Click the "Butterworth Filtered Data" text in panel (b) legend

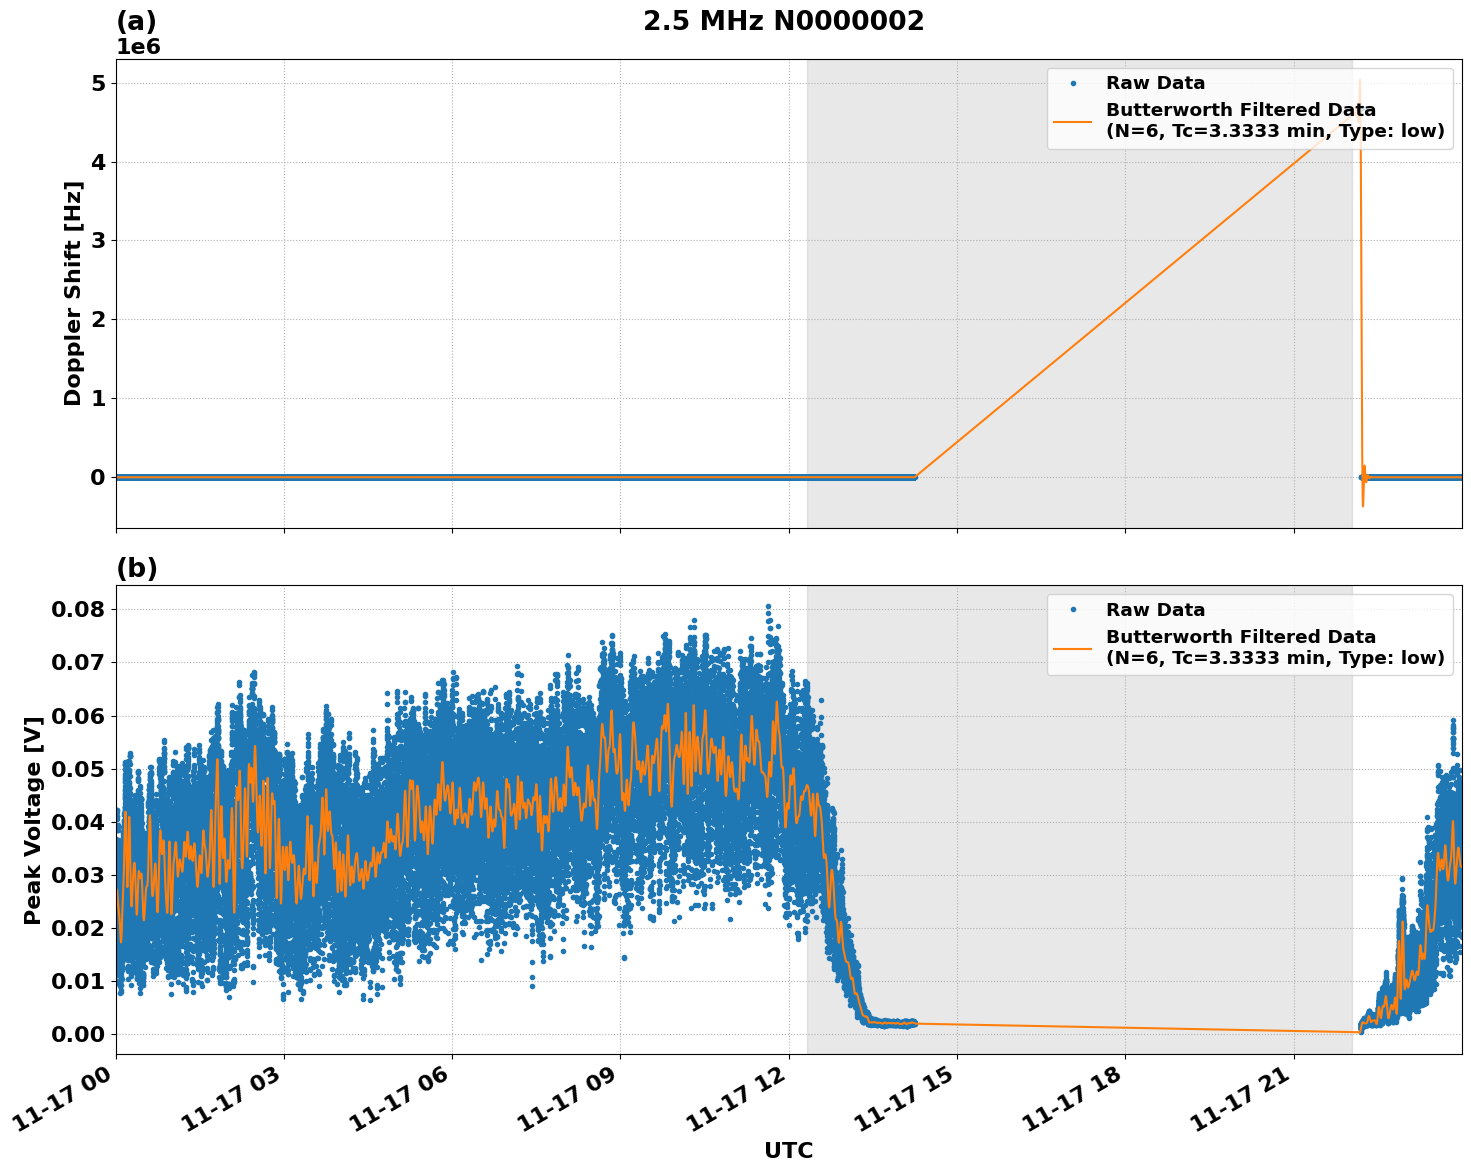coord(1240,637)
